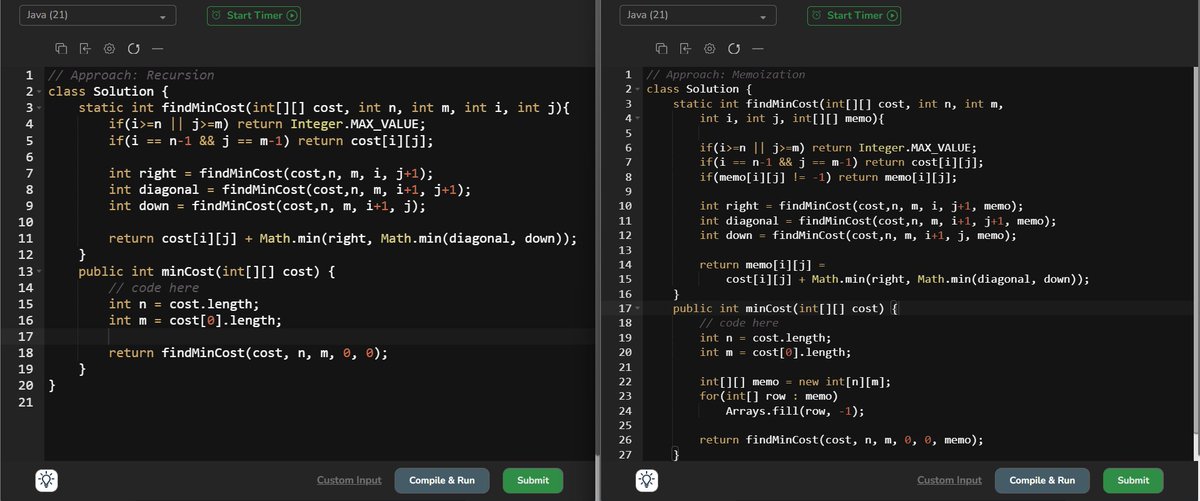Image resolution: width=1200 pixels, height=501 pixels.
Task: Click minus icon in left editor toolbar
Action: pos(157,48)
